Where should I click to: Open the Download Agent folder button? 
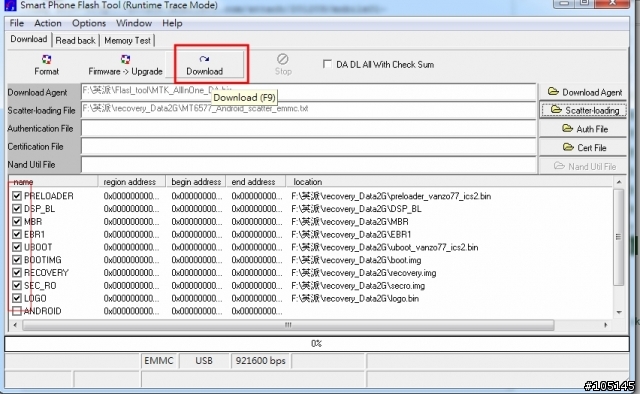point(584,92)
